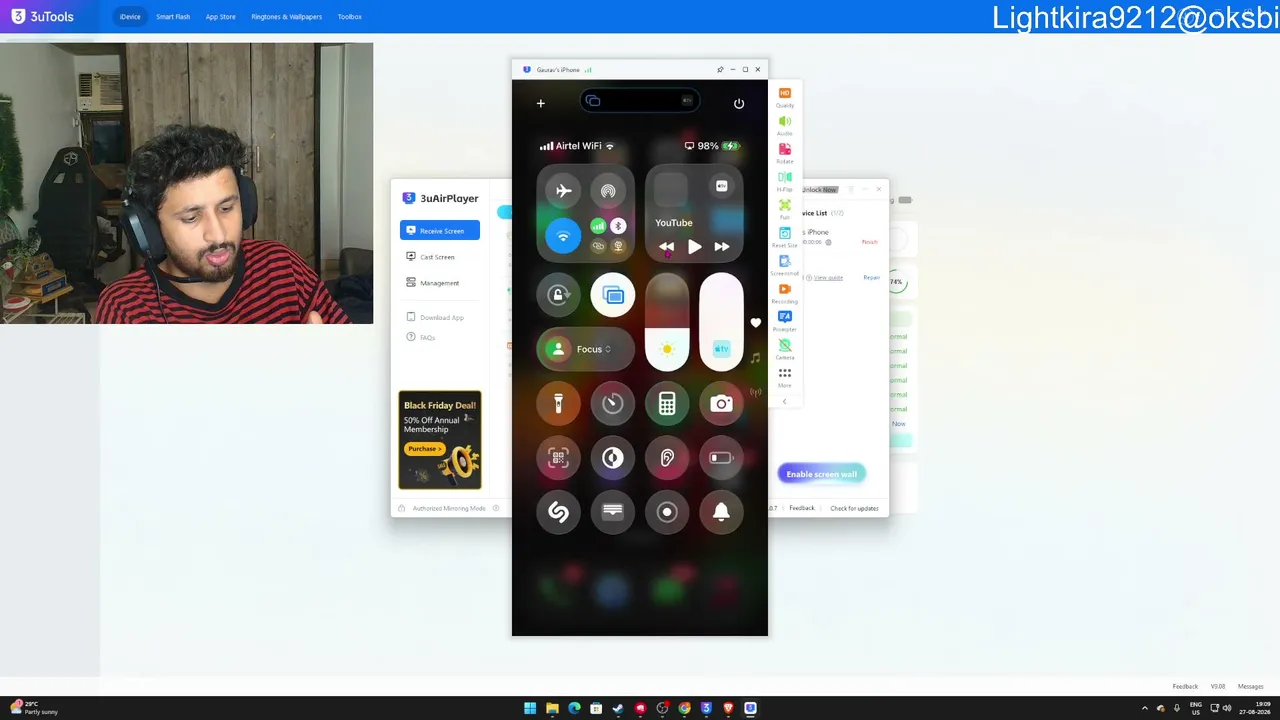This screenshot has width=1280, height=720.
Task: Open the Calculator from Control Center
Action: (667, 404)
